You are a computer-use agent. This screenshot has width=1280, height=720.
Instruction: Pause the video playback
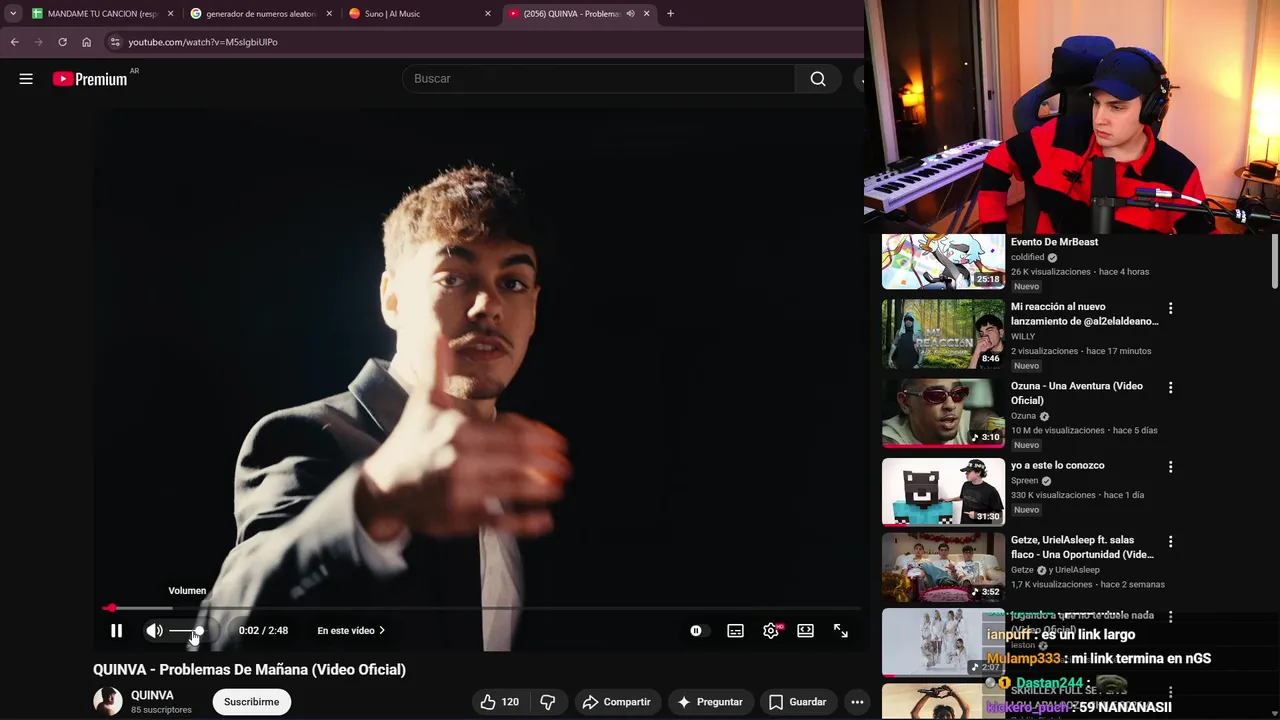(116, 631)
